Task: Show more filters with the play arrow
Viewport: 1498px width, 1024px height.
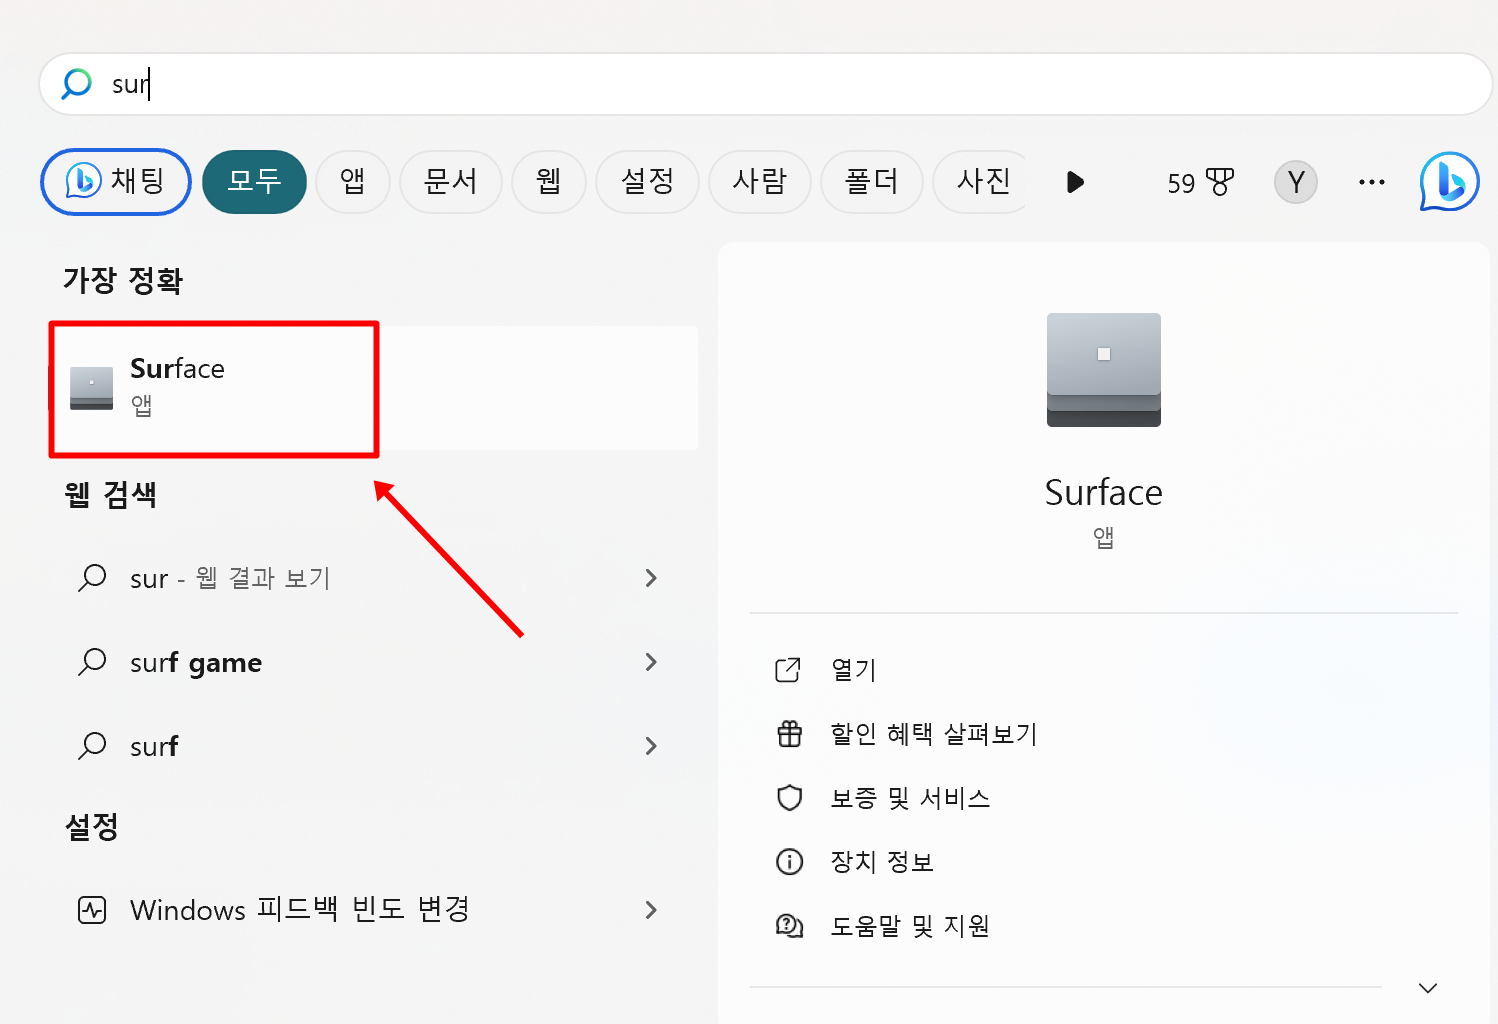Action: point(1075,182)
